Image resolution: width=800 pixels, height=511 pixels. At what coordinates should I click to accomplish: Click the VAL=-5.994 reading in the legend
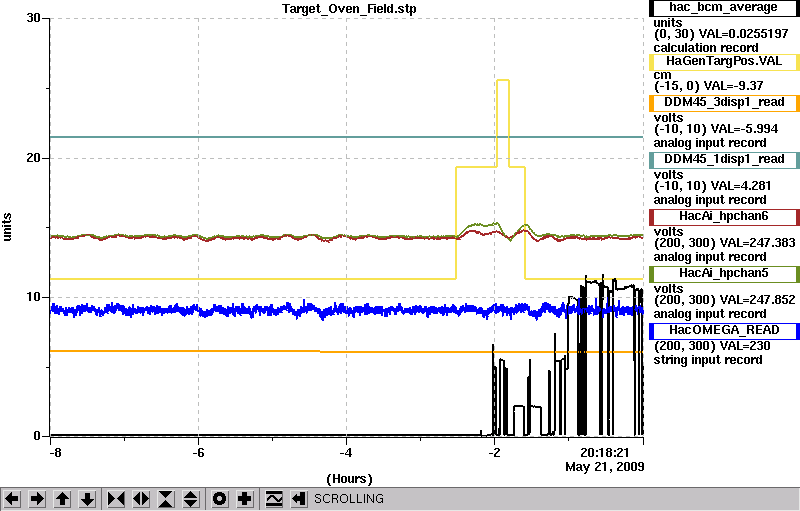742,129
